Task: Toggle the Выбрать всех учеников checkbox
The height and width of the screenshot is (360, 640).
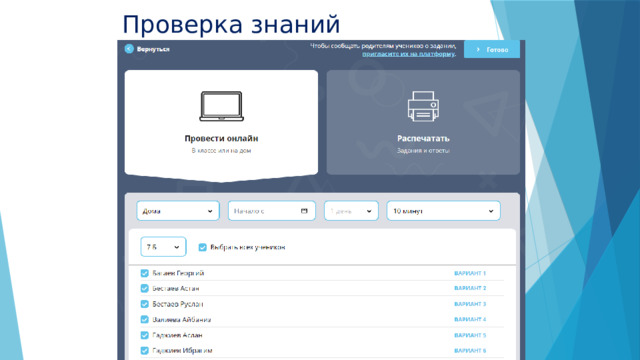Action: click(x=202, y=247)
